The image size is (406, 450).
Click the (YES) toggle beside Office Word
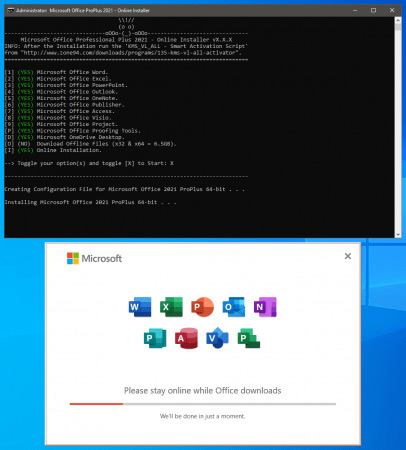pos(25,72)
